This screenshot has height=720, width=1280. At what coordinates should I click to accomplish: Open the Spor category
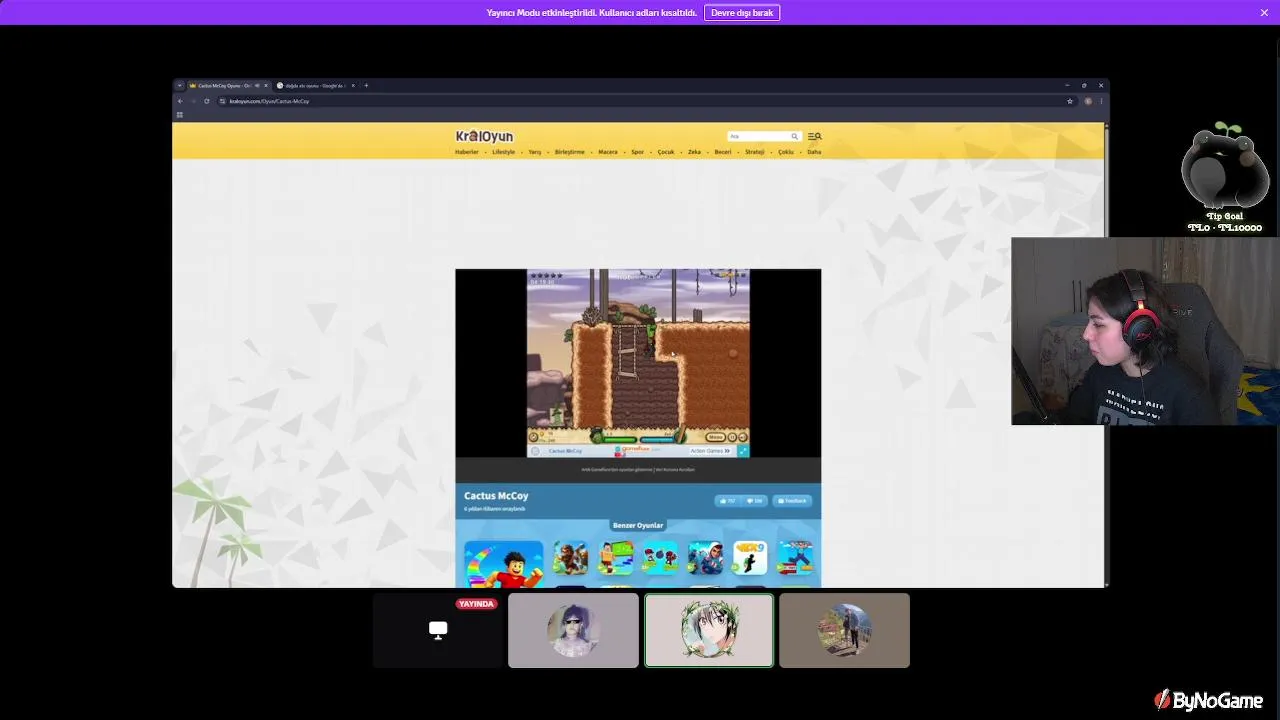(x=637, y=152)
